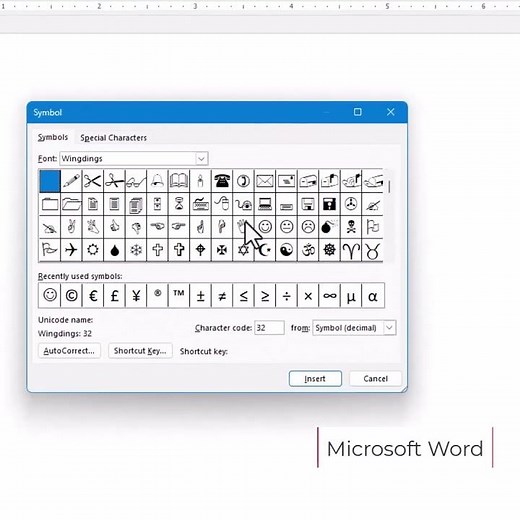Select the star and crescent symbol

[x=265, y=250]
